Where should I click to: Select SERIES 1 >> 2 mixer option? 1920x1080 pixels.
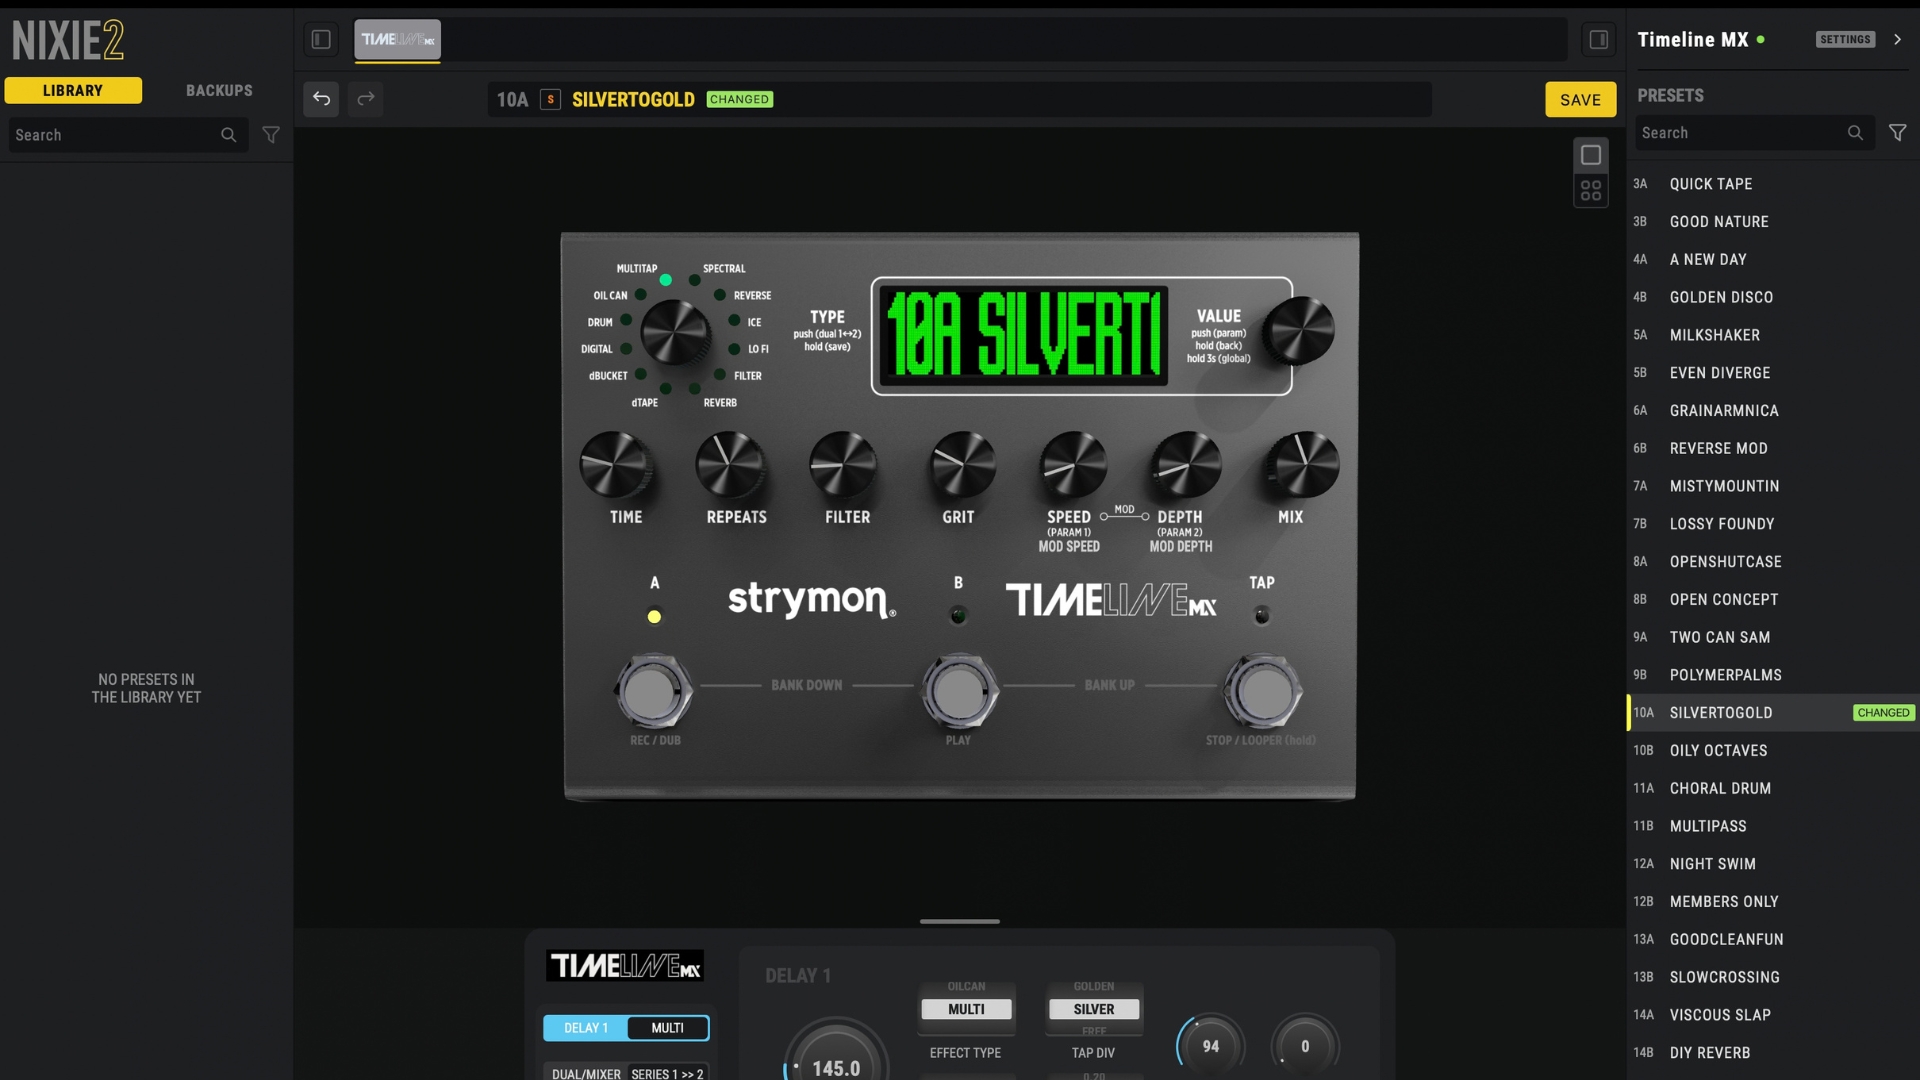tap(667, 1074)
